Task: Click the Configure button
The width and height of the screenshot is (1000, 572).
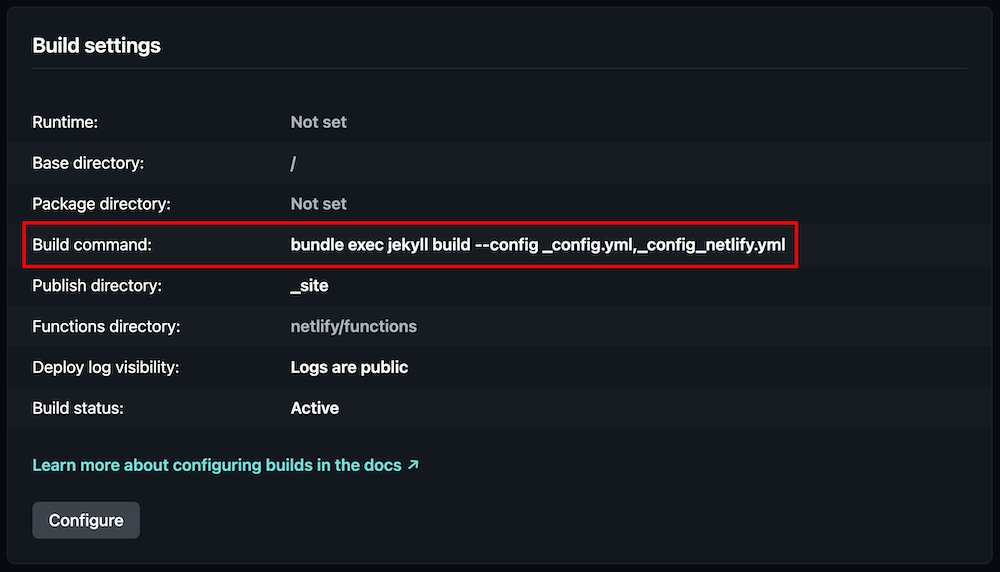Action: tap(86, 520)
